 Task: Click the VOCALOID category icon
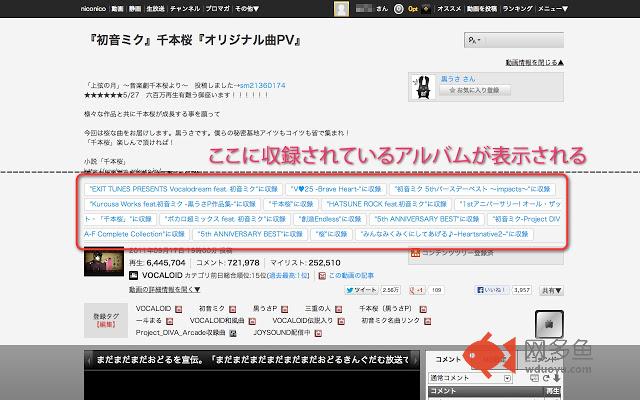coord(133,276)
